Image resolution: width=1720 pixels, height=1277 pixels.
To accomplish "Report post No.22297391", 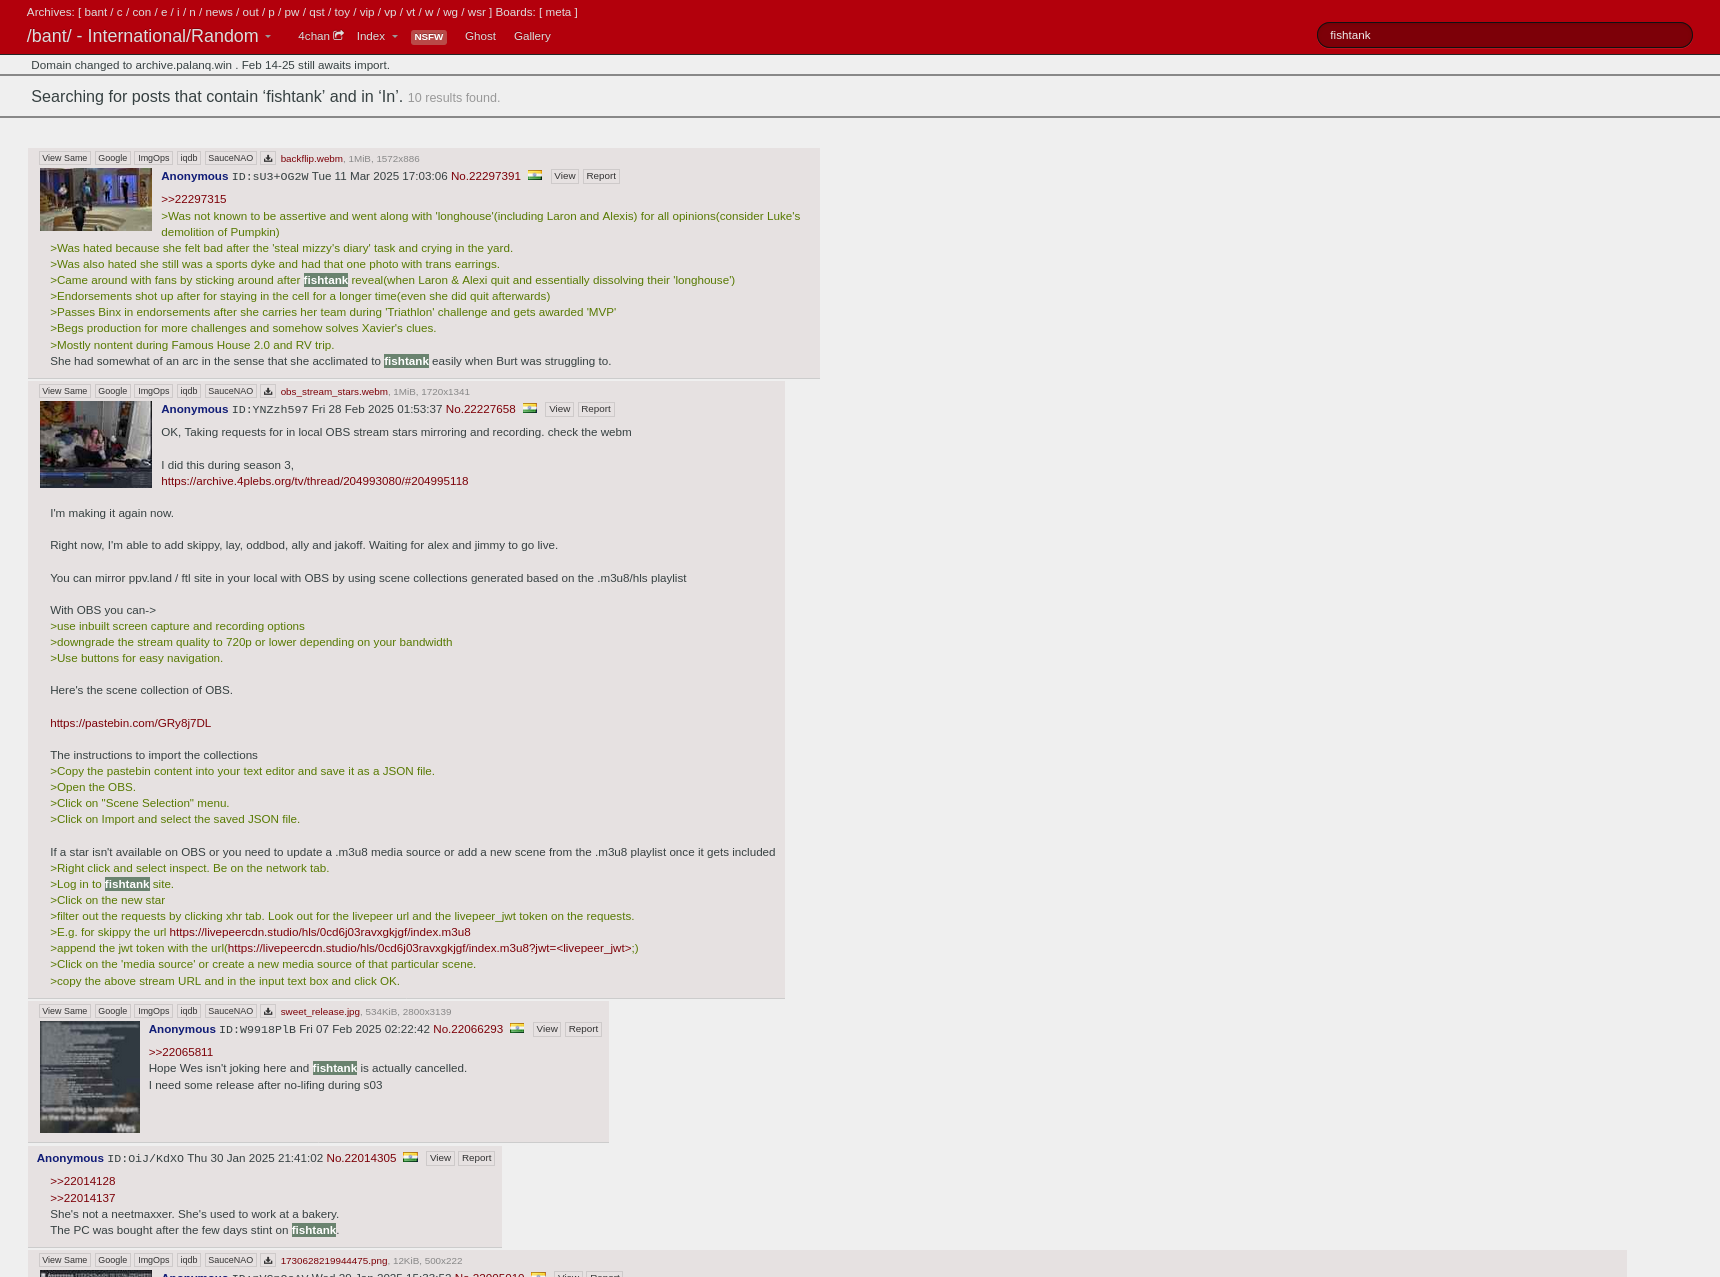I will click(x=601, y=176).
